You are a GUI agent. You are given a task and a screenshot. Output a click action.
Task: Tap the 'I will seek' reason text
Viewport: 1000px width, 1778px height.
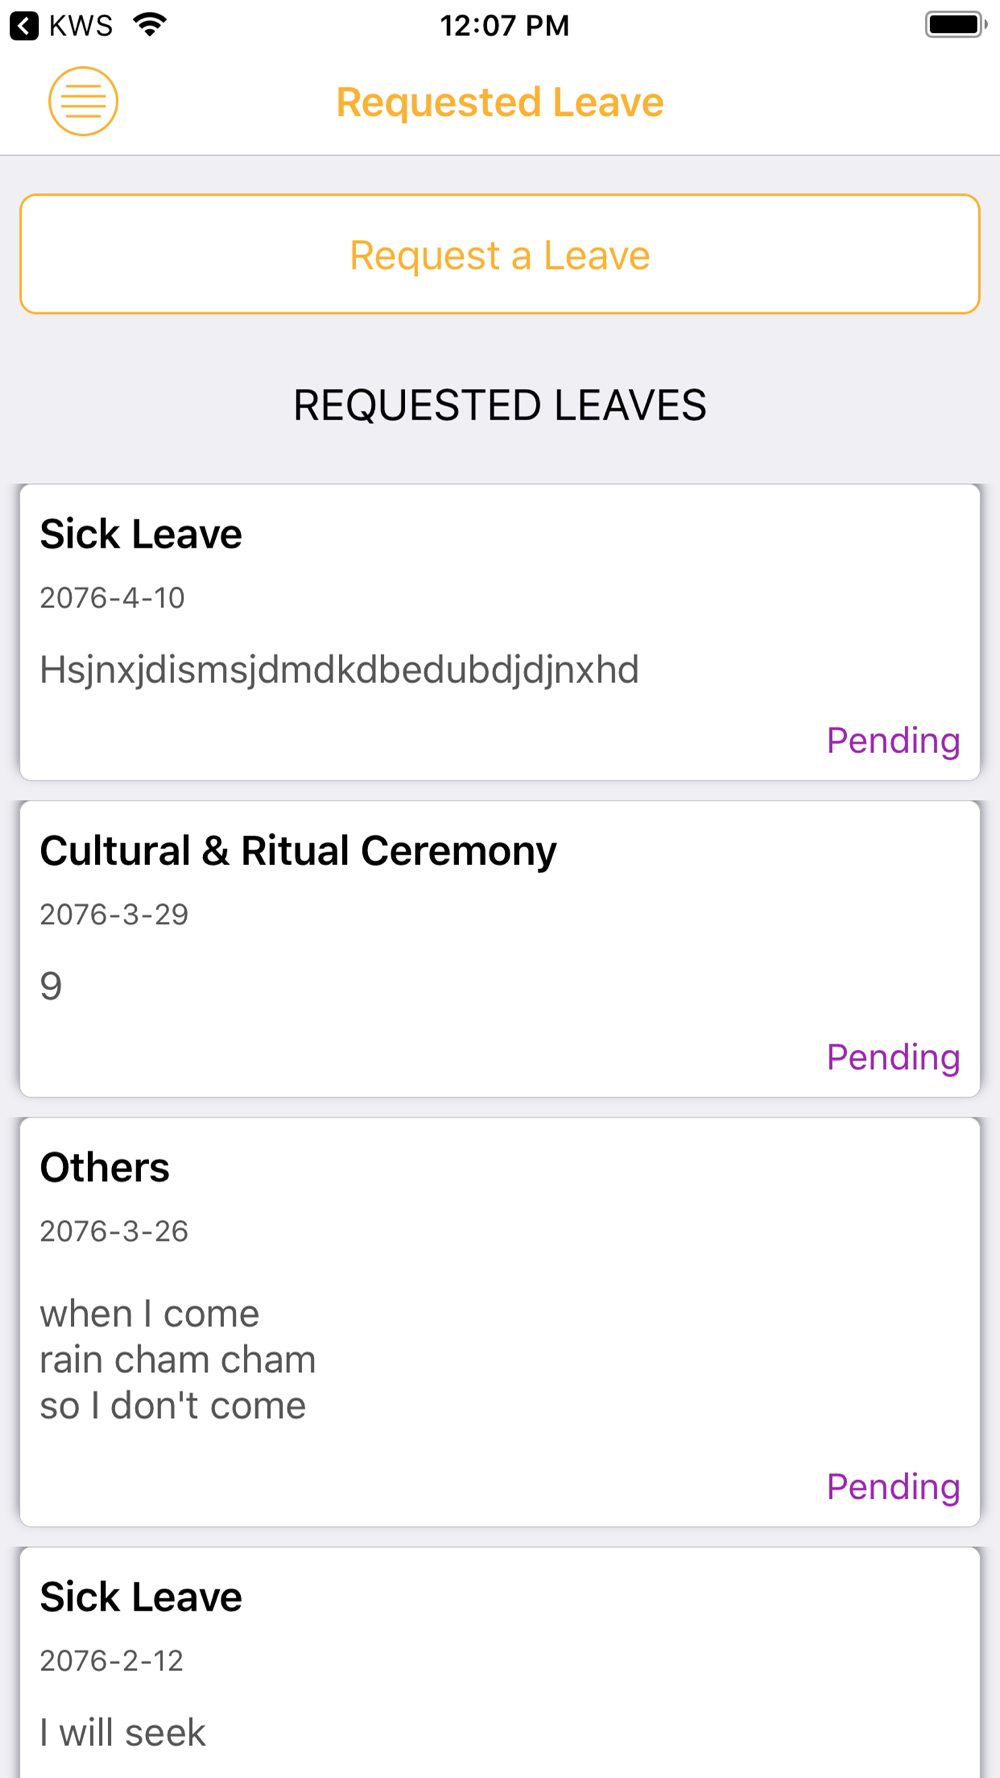(123, 1733)
